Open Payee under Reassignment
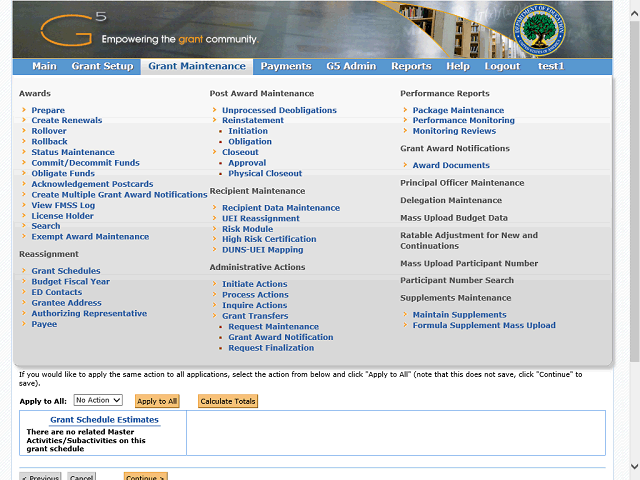Viewport: 640px width, 480px height. tap(44, 324)
